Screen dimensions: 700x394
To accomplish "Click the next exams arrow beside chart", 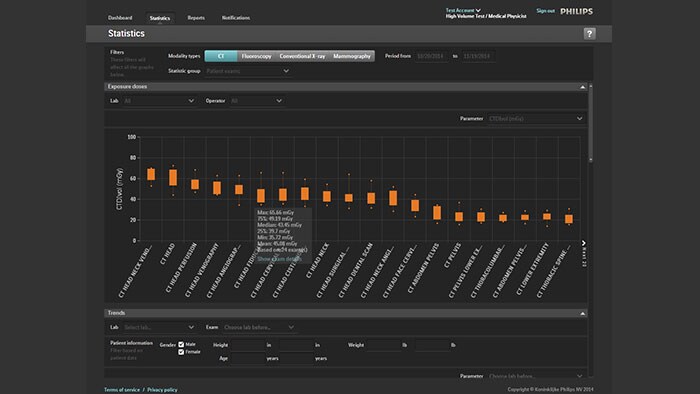I will (583, 243).
